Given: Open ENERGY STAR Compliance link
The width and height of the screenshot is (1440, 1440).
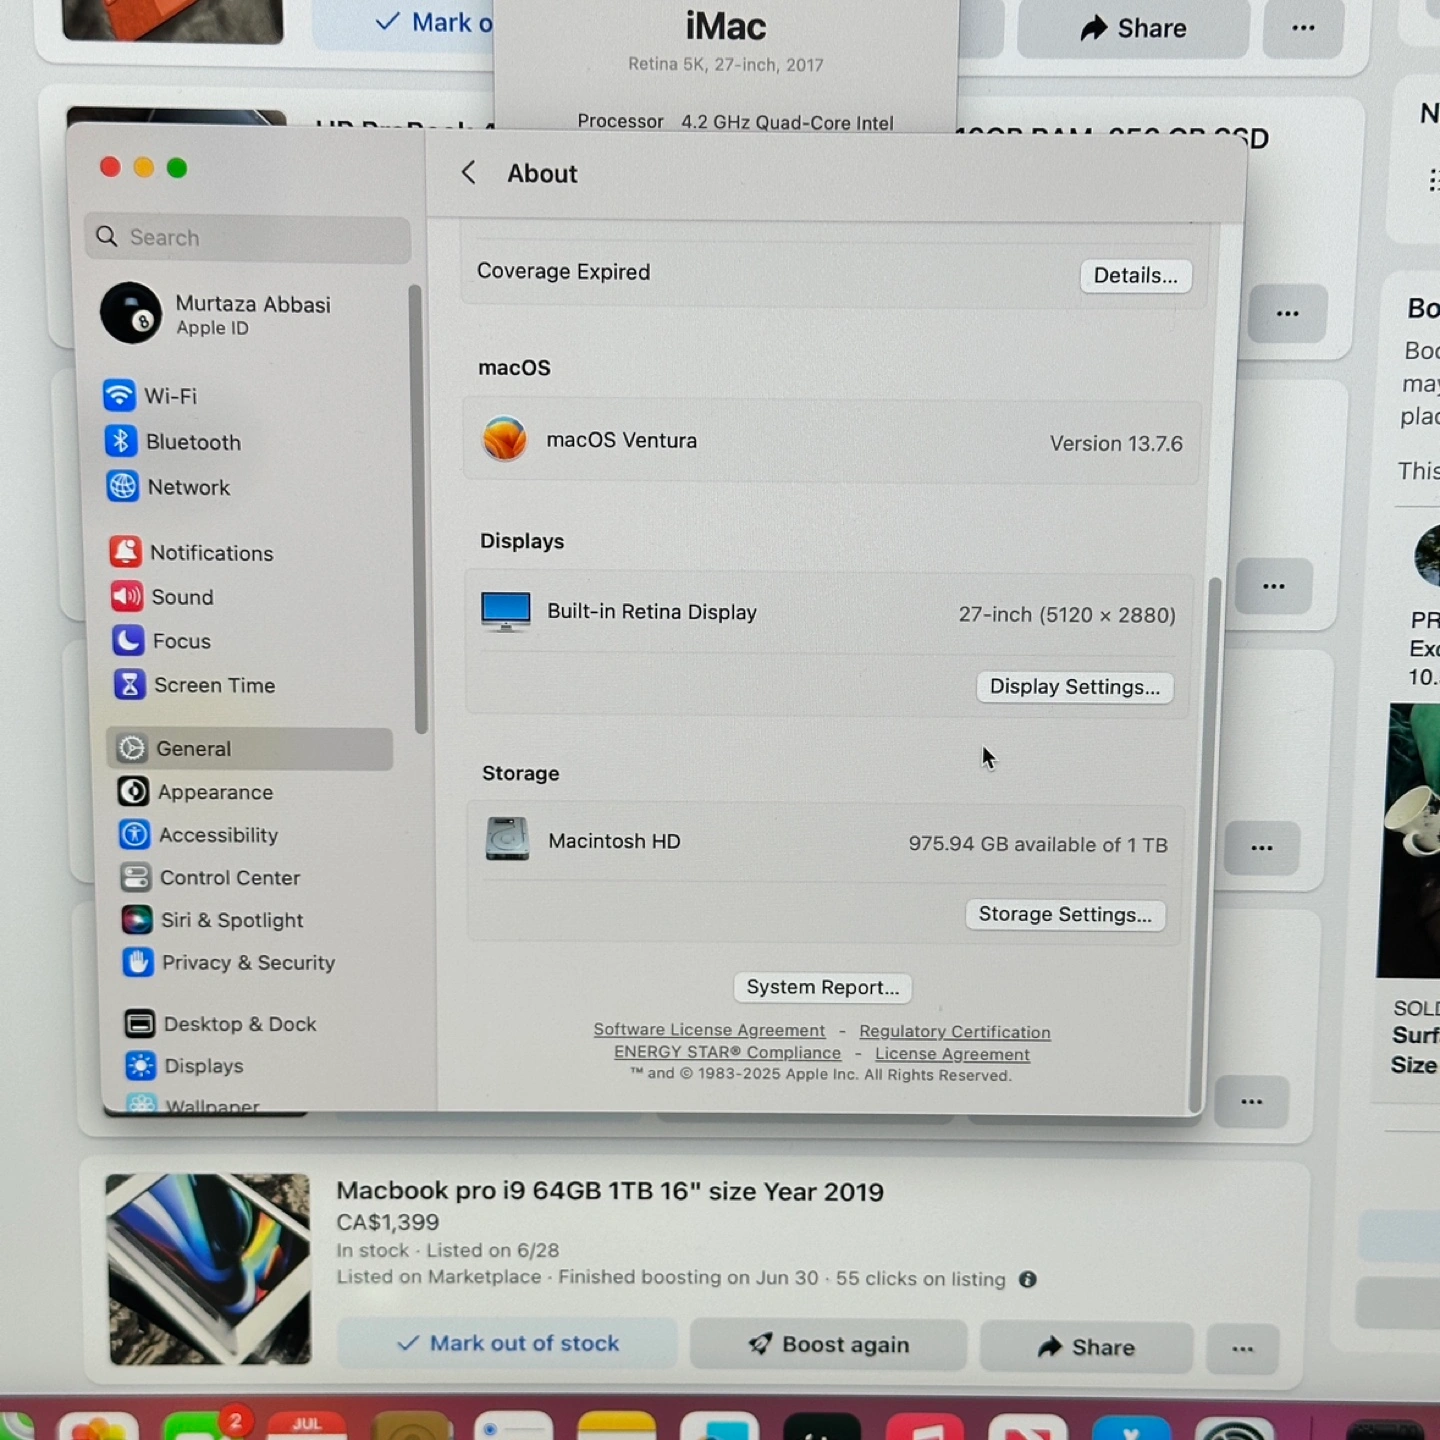Looking at the screenshot, I should [728, 1052].
